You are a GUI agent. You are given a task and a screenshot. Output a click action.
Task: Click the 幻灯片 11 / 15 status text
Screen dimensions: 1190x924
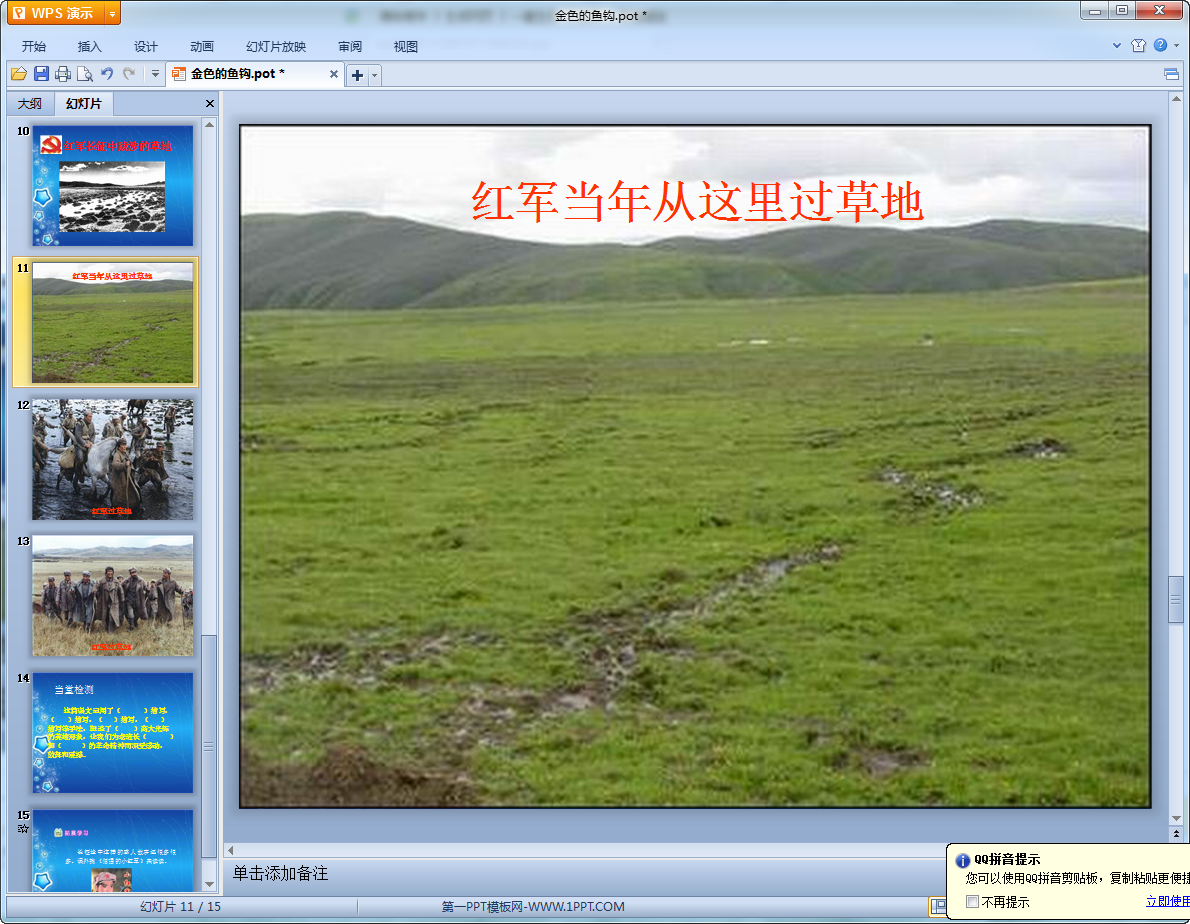[180, 907]
